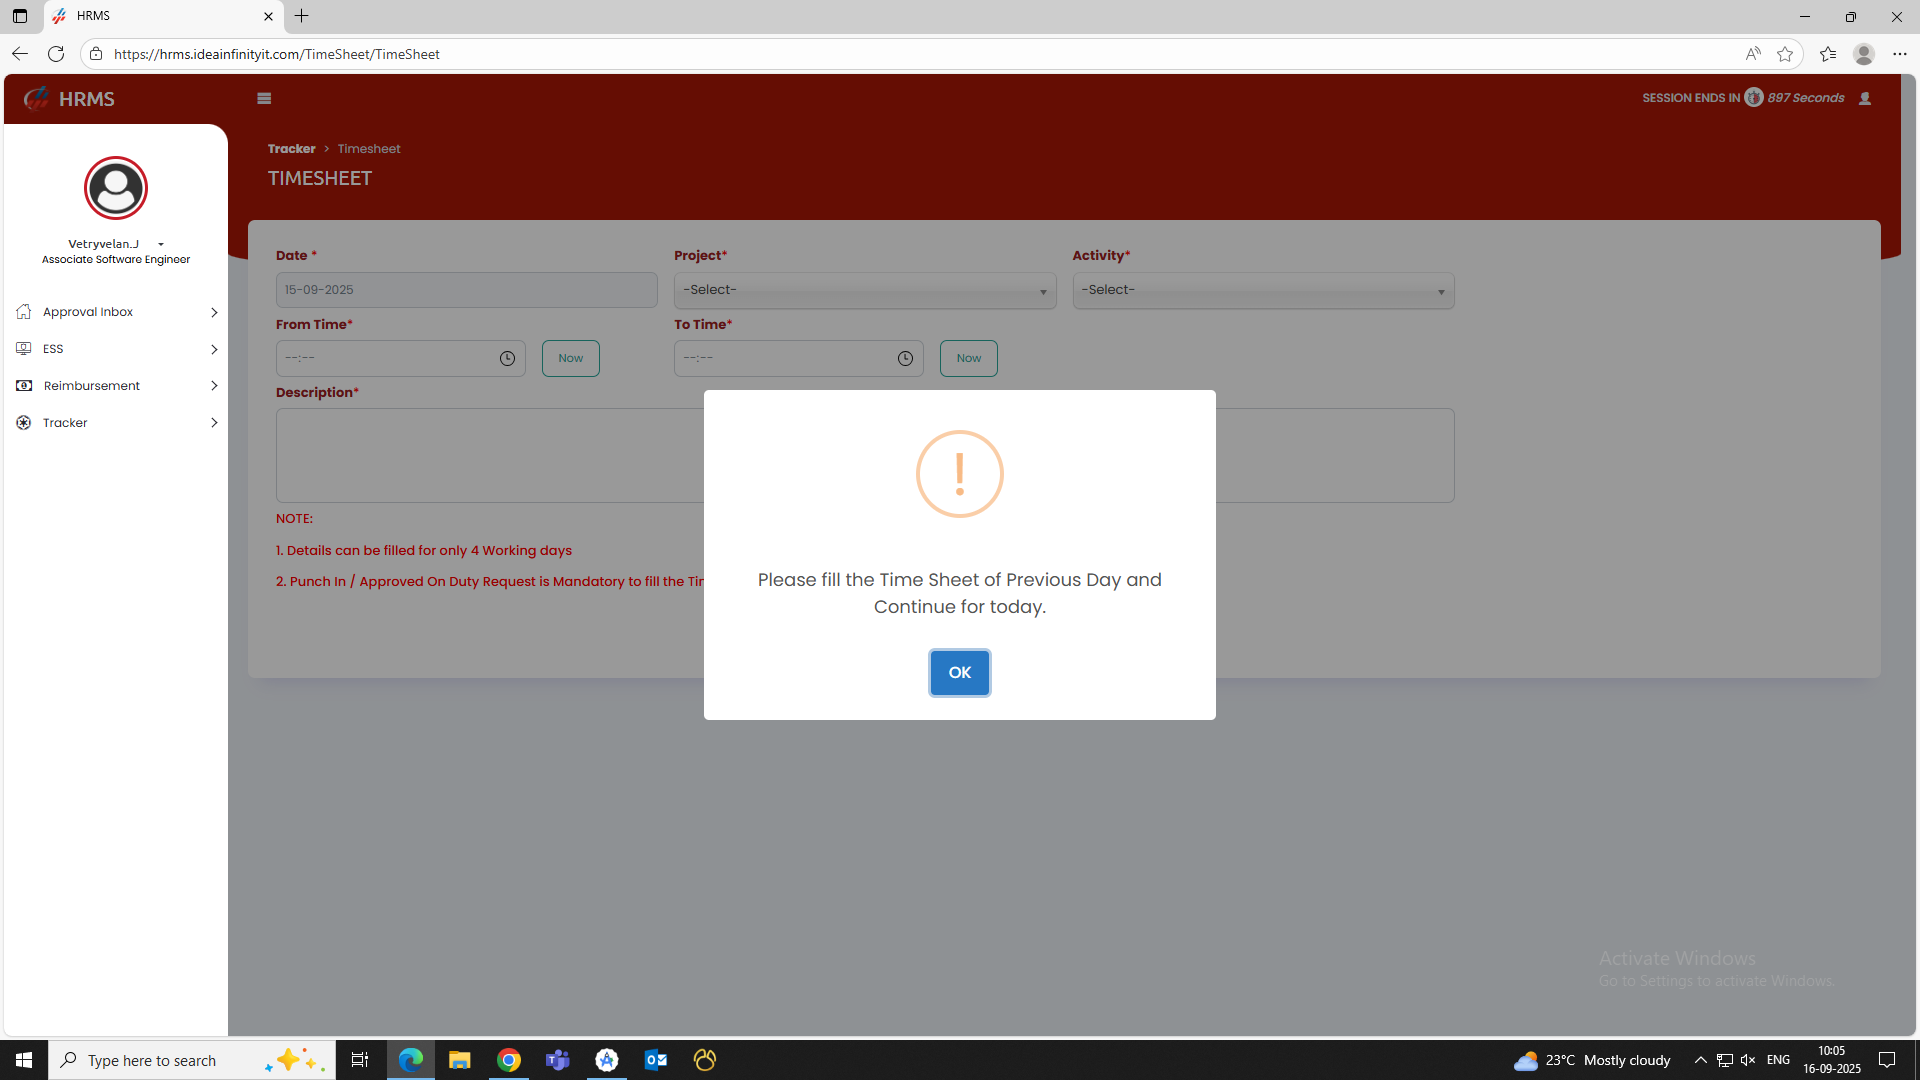The image size is (1920, 1080).
Task: Expand the Vetryvelan.J user name dropdown arrow
Action: coord(160,244)
